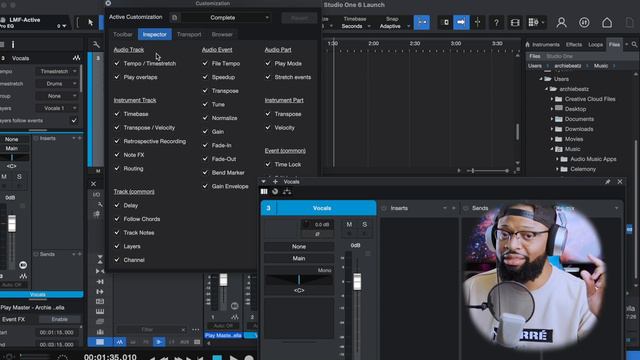Toggle Gain Envelope checkbox

[205, 187]
